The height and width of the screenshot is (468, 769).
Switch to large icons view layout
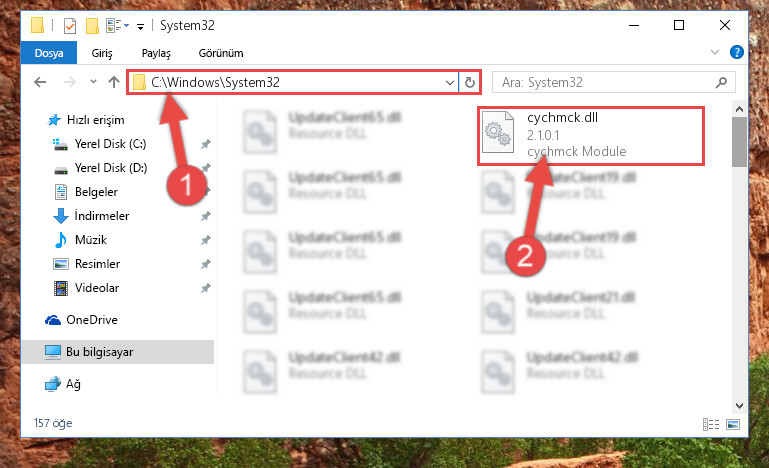[733, 424]
